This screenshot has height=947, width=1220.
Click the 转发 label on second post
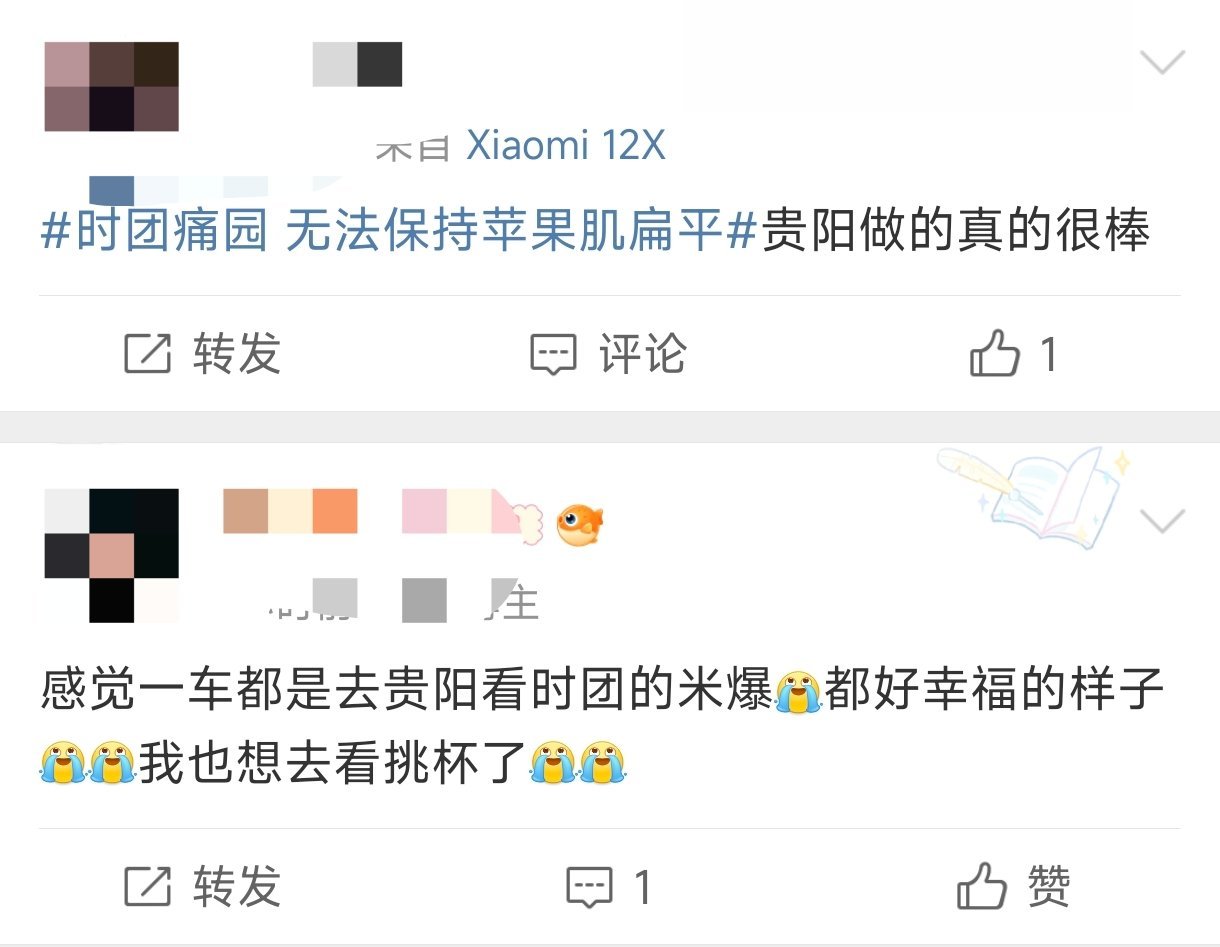[x=237, y=887]
